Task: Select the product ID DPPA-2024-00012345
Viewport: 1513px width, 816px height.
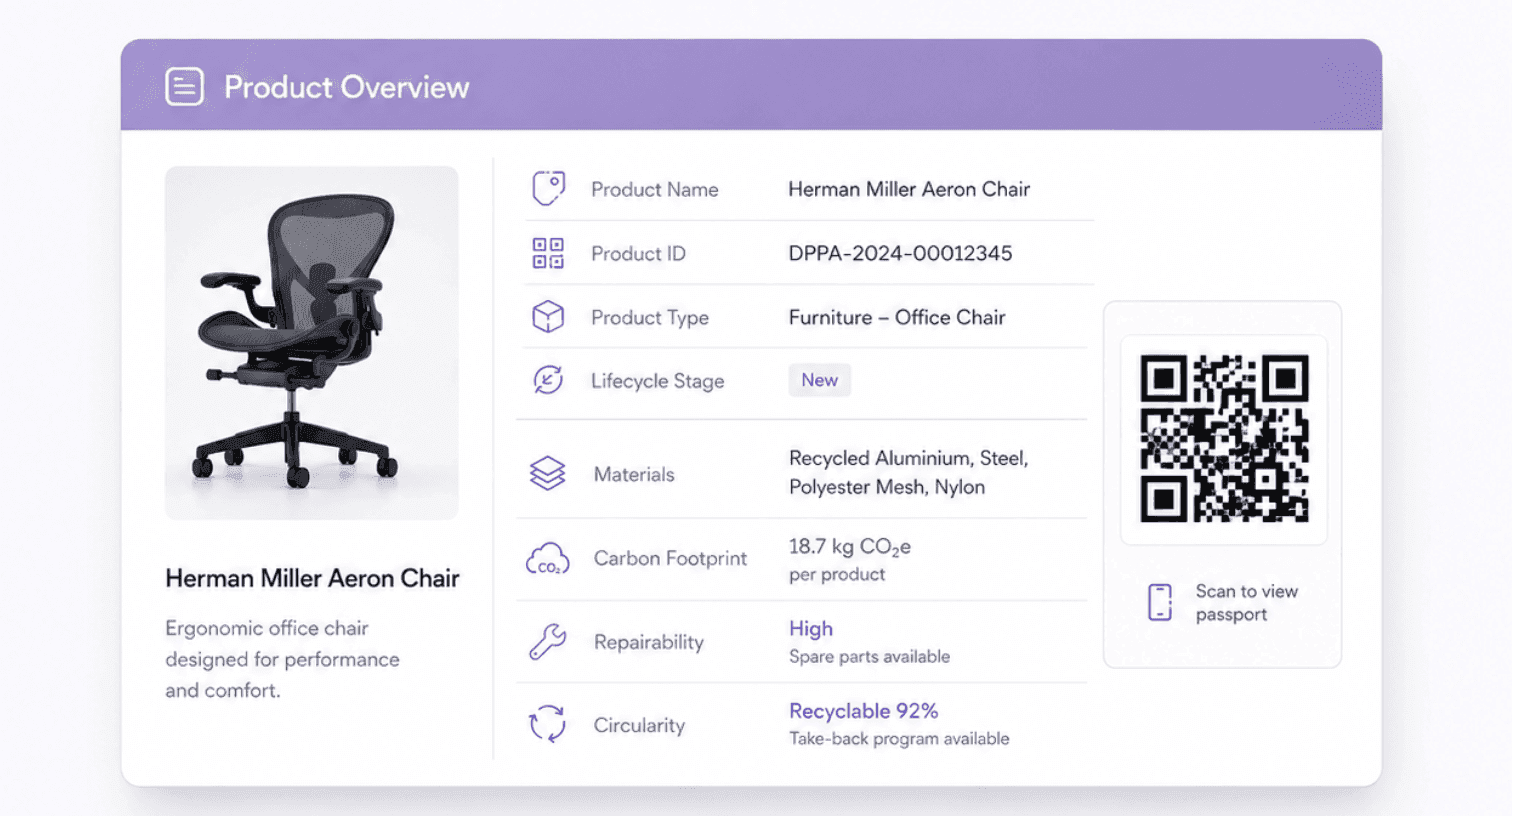Action: pos(900,253)
